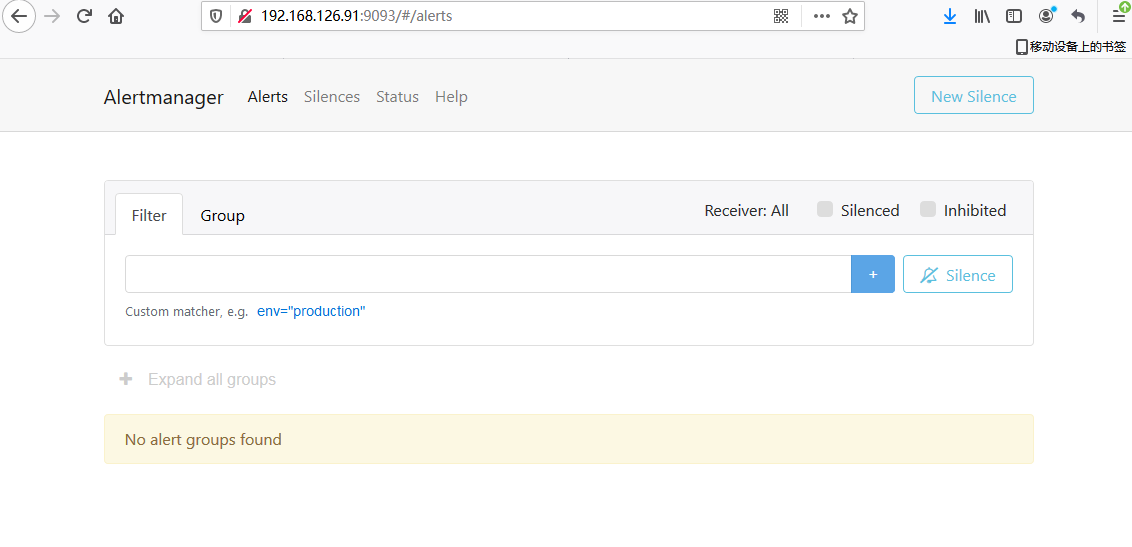Click the New Silence button
This screenshot has height=547, width=1132.
[974, 95]
